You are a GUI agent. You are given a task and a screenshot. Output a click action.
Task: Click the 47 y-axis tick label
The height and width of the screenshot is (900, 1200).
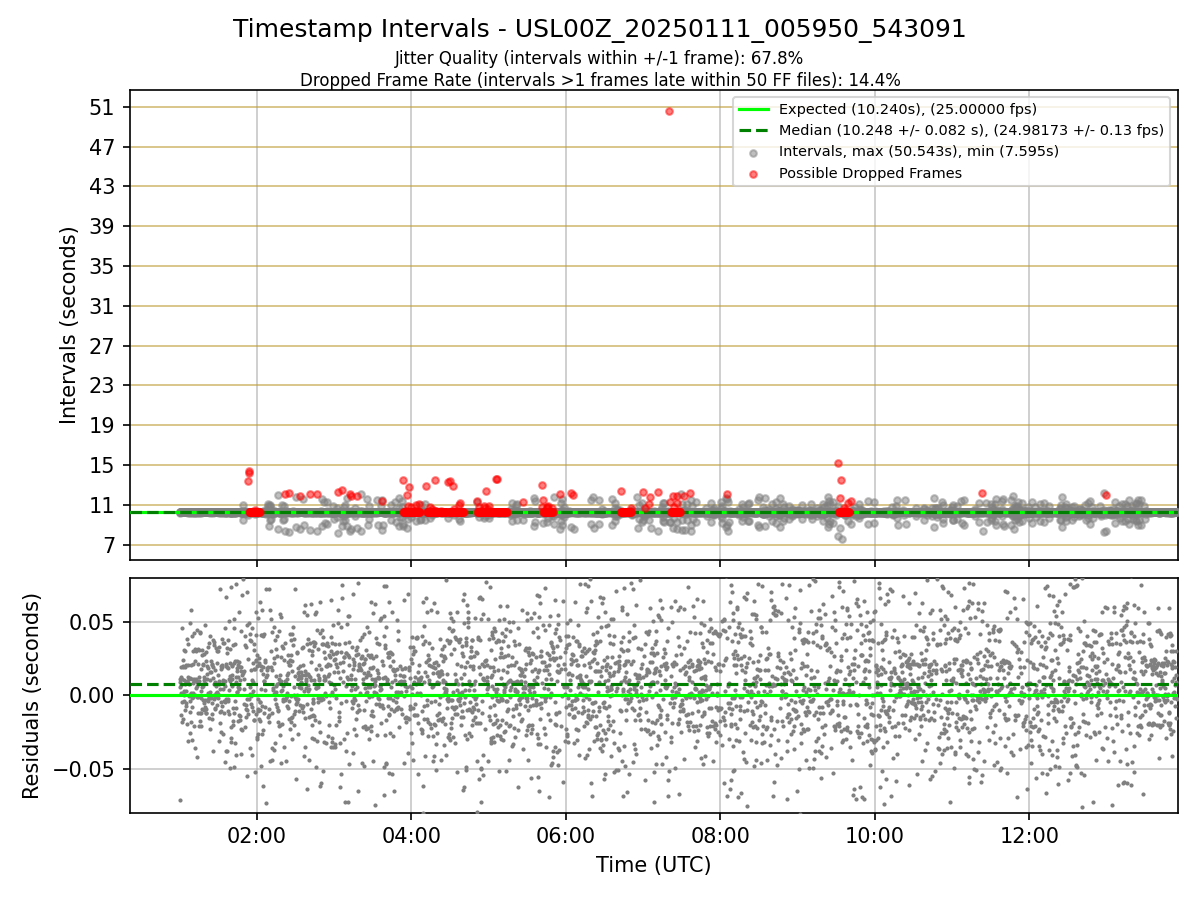pyautogui.click(x=104, y=147)
